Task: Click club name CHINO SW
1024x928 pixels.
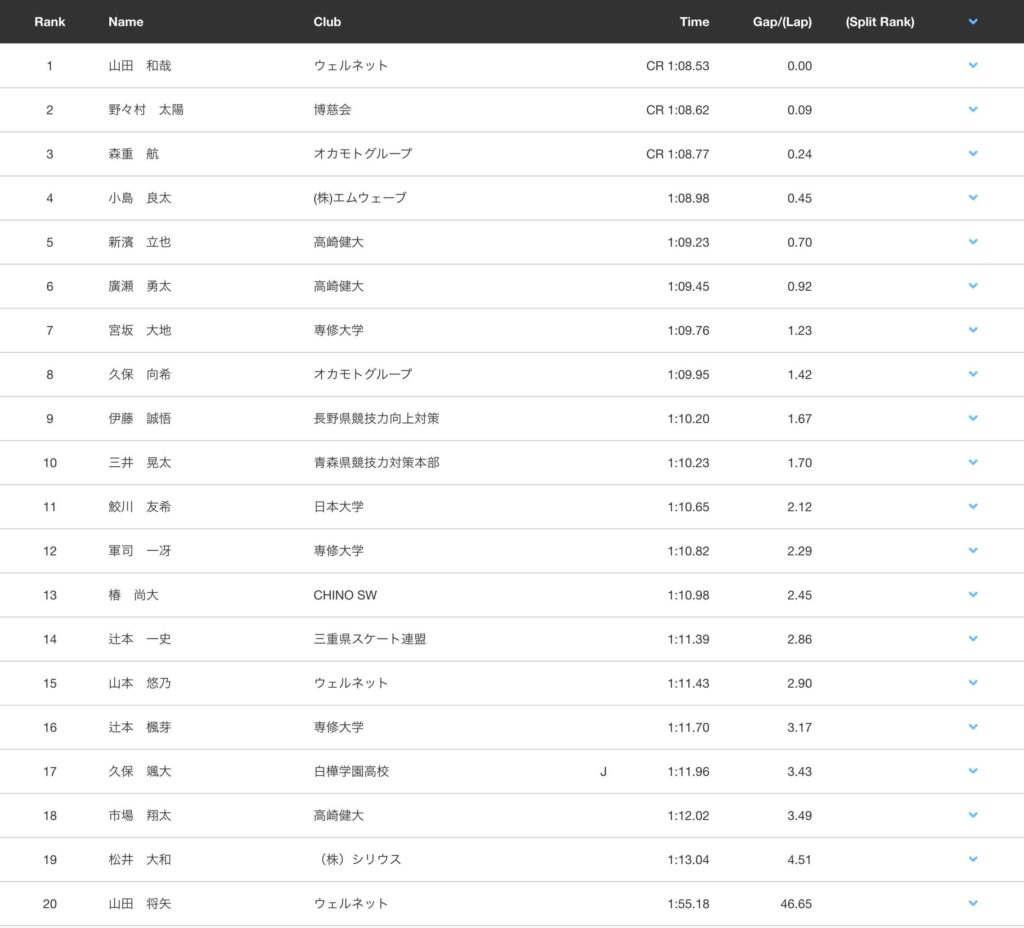Action: (345, 595)
